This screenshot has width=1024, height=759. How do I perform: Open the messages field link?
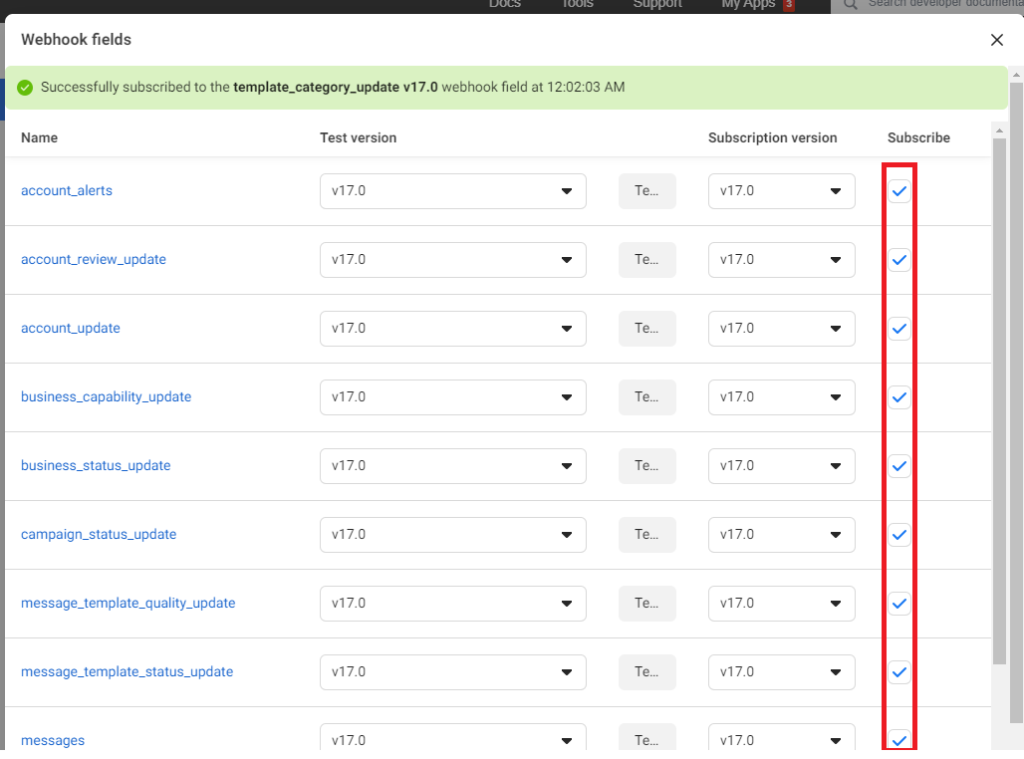point(53,741)
